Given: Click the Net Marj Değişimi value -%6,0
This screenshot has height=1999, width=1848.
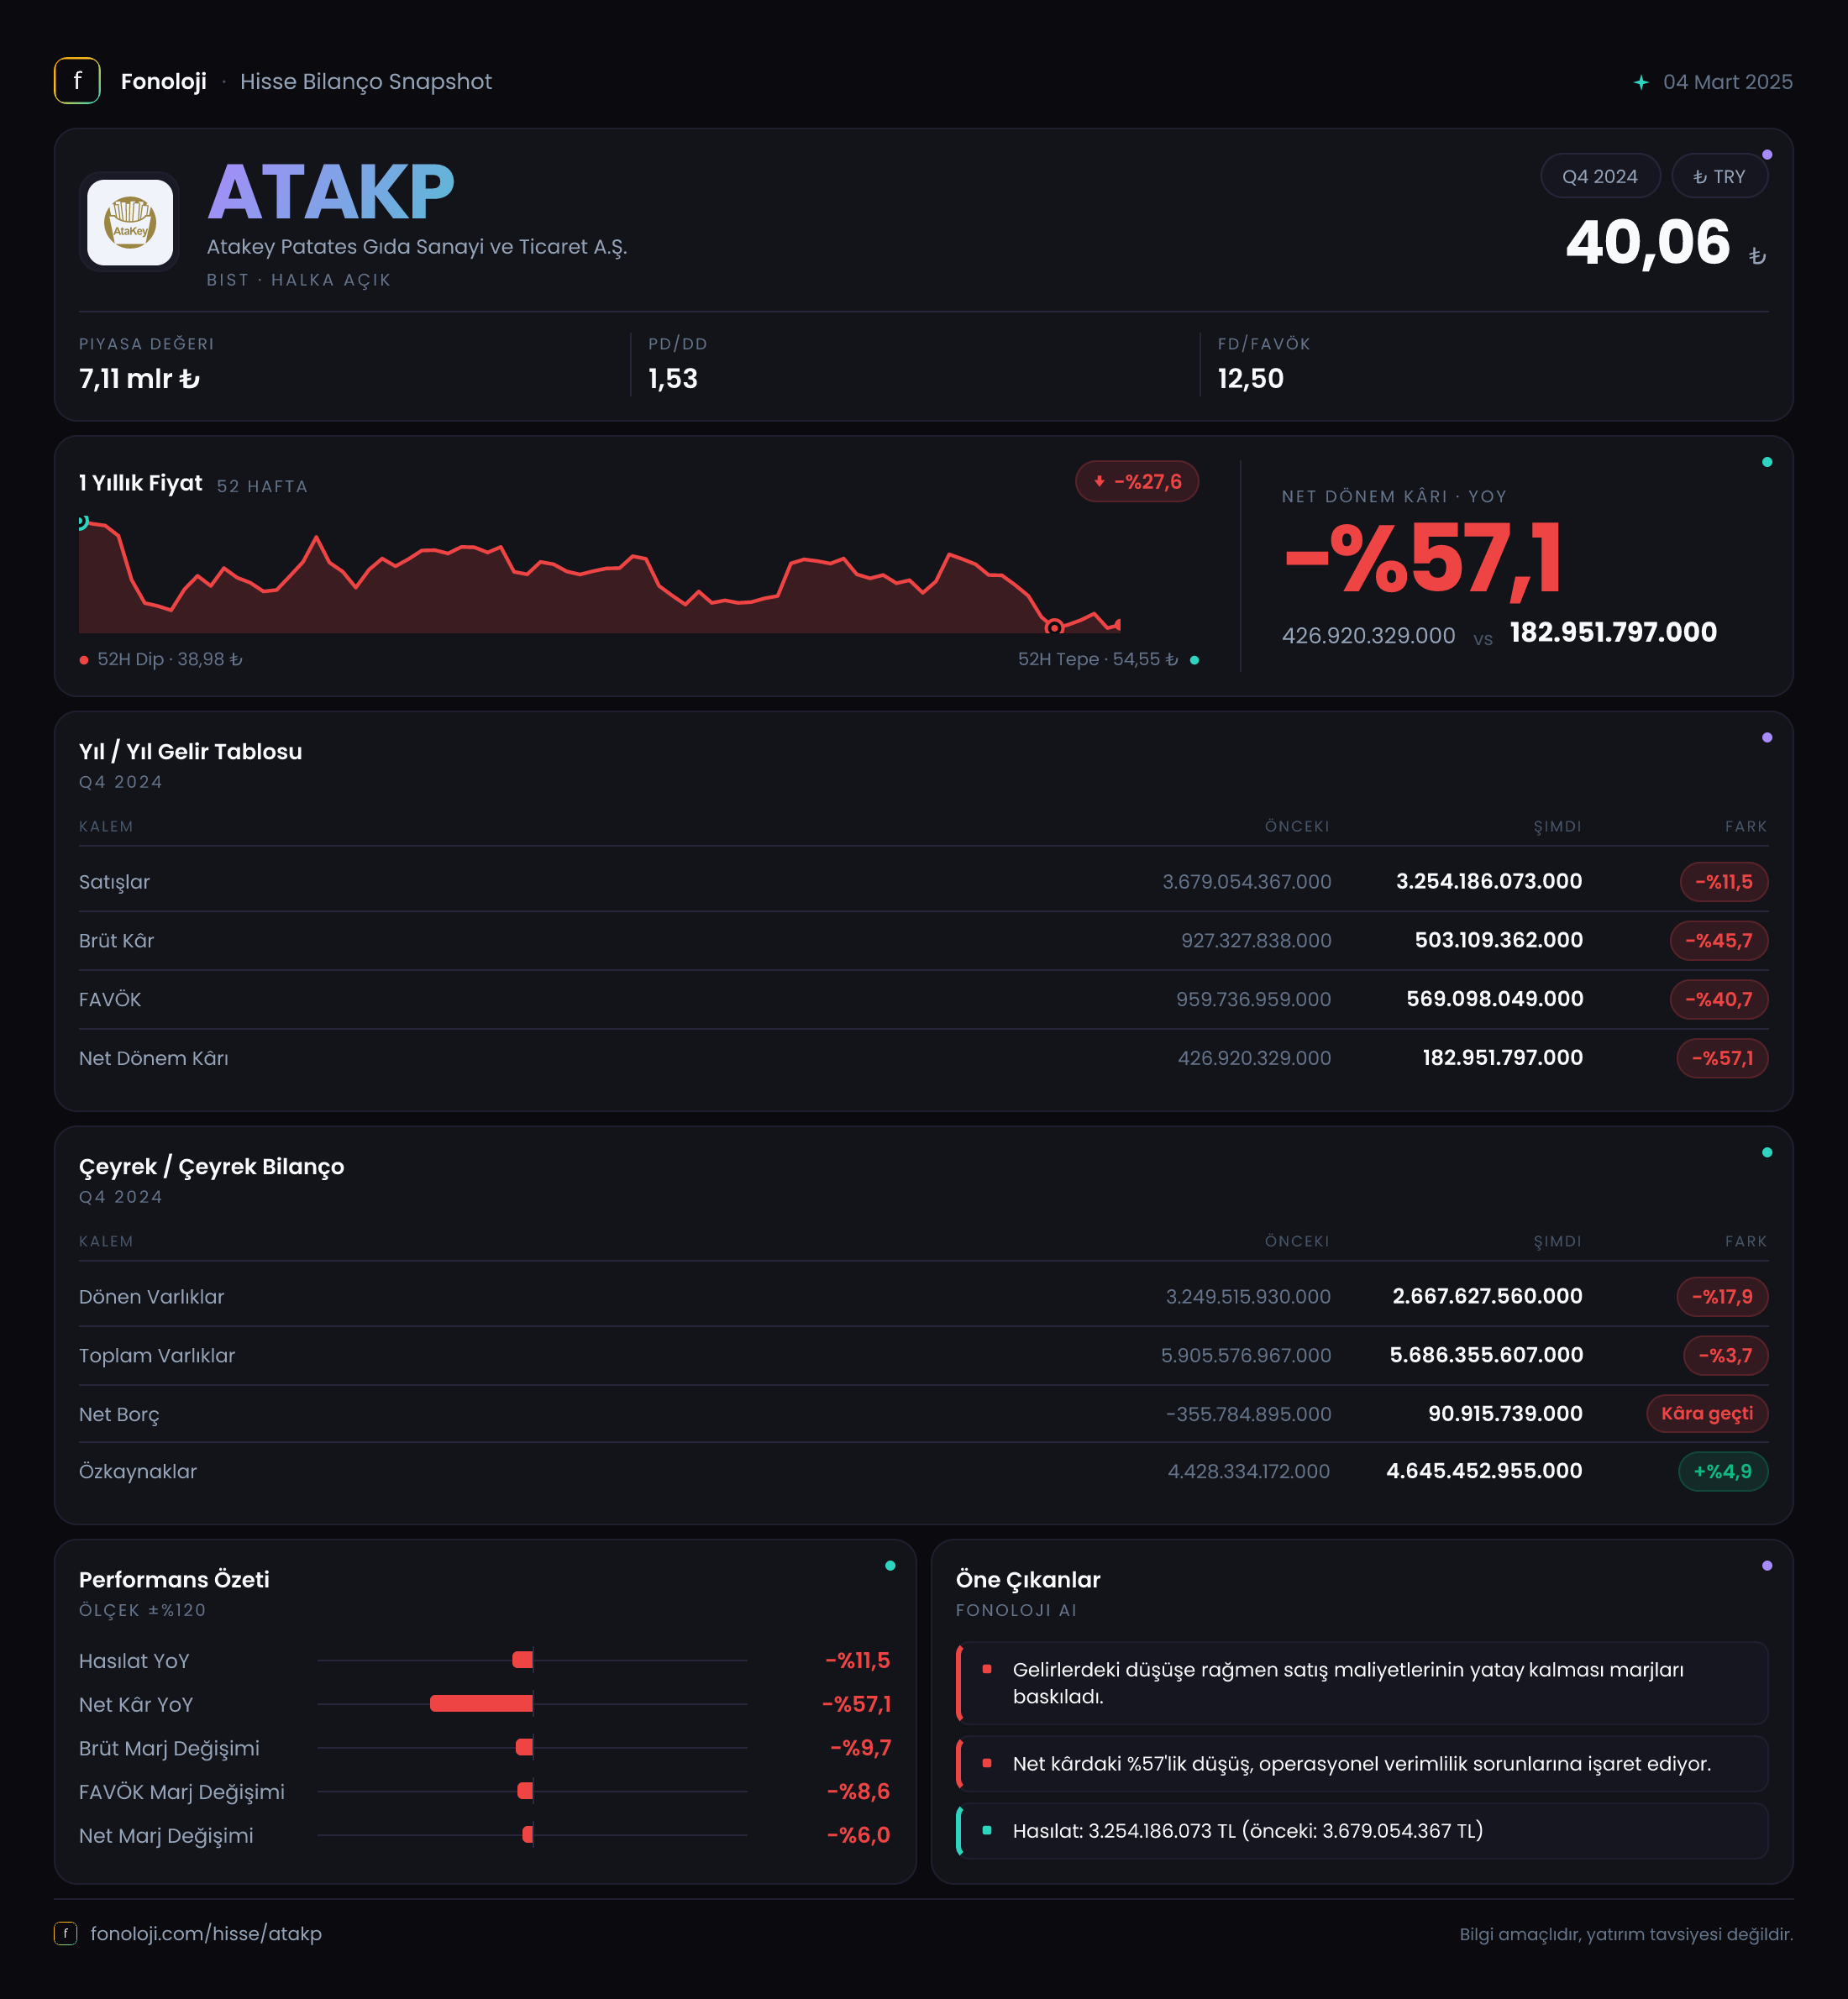Looking at the screenshot, I should tap(858, 1835).
